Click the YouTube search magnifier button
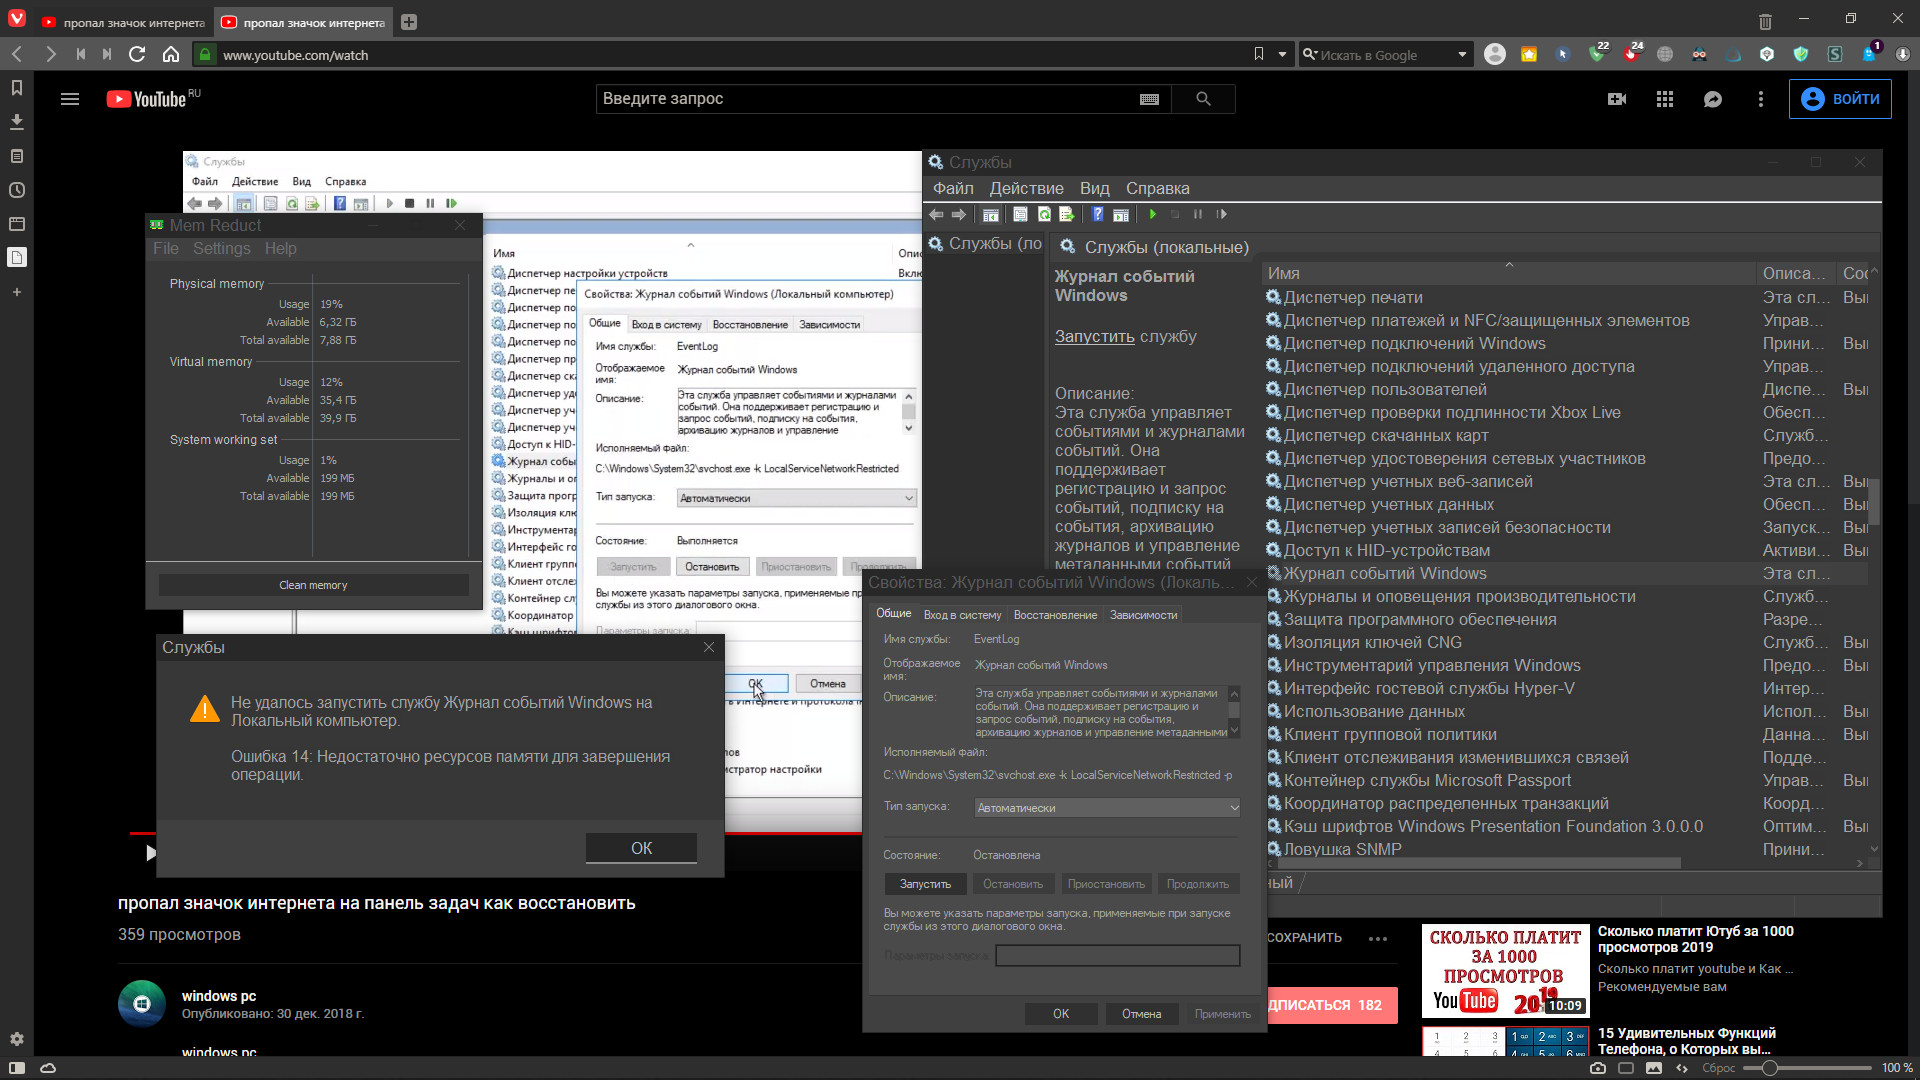The image size is (1920, 1080). [x=1203, y=99]
